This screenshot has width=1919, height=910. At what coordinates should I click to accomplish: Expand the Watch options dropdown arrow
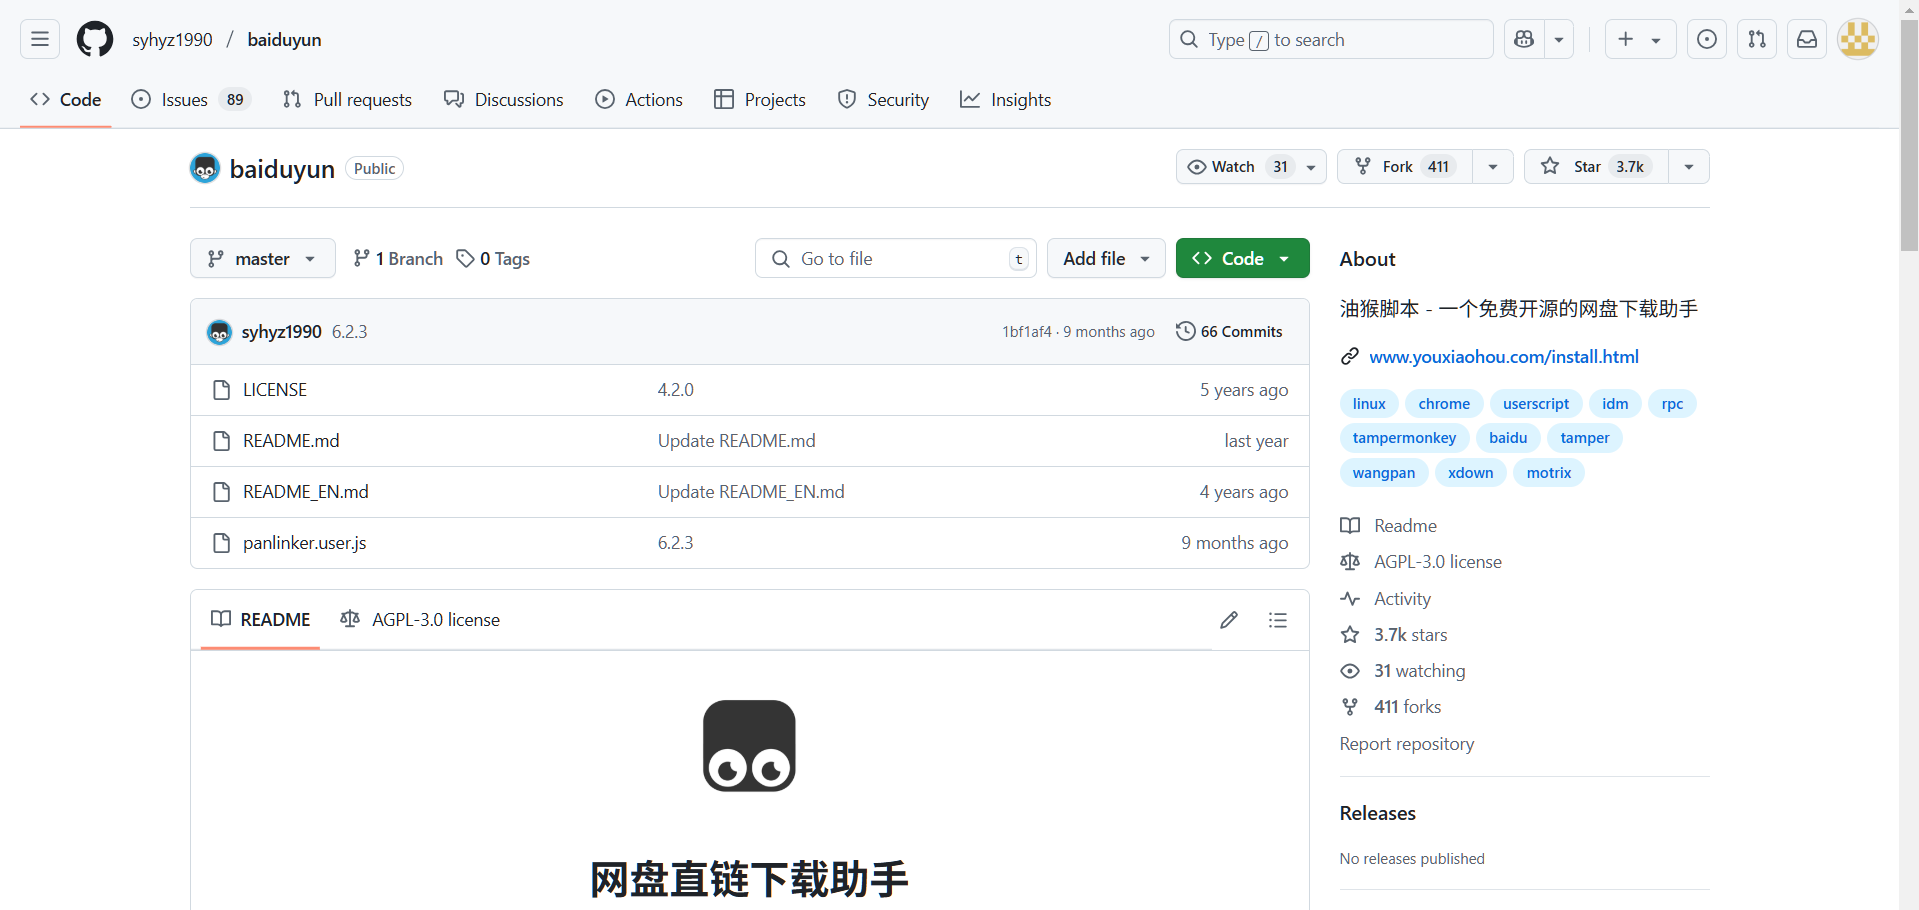coord(1311,167)
